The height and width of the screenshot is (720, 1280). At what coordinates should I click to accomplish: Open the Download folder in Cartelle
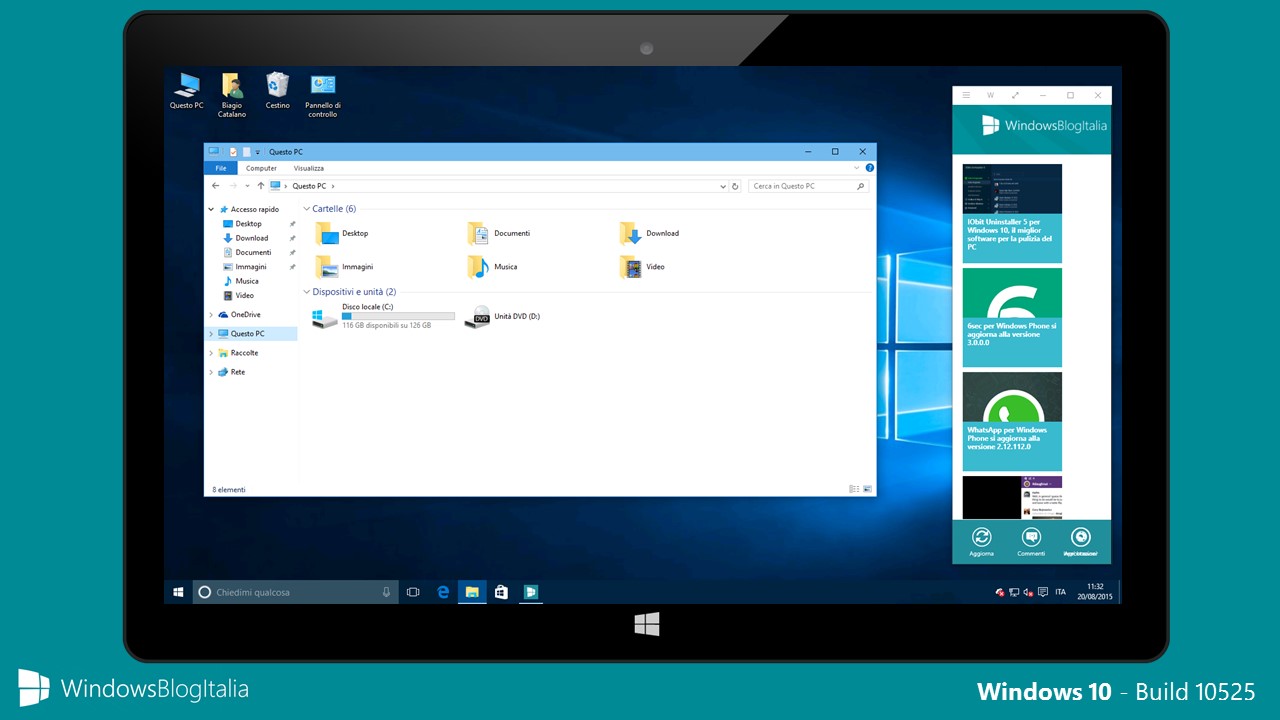click(x=650, y=234)
